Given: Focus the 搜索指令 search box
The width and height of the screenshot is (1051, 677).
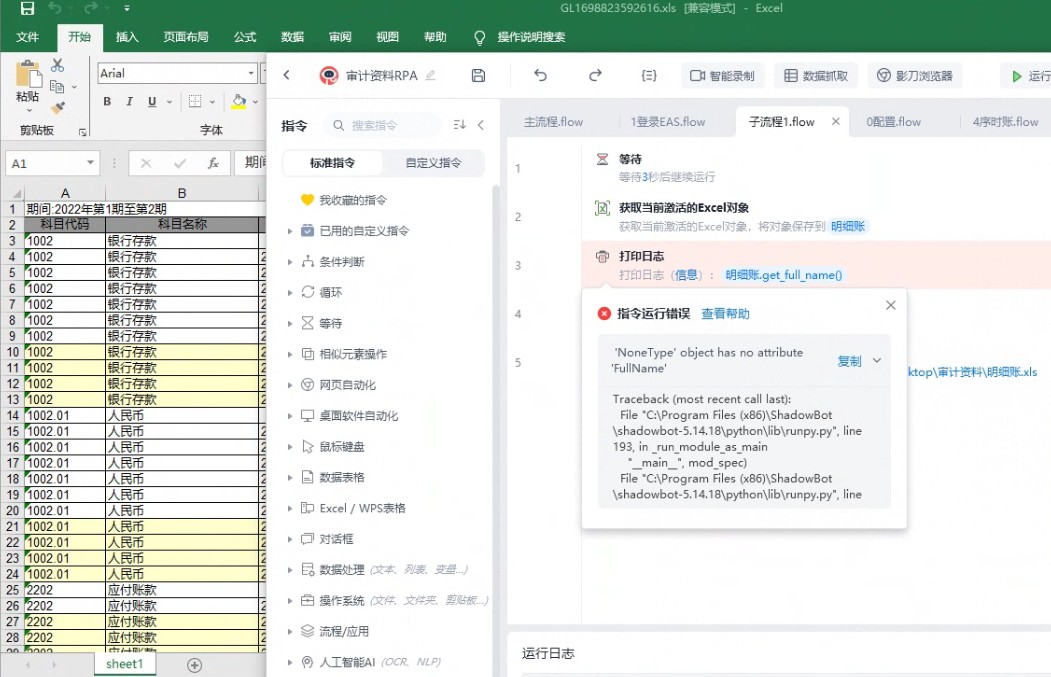Looking at the screenshot, I should pyautogui.click(x=383, y=125).
